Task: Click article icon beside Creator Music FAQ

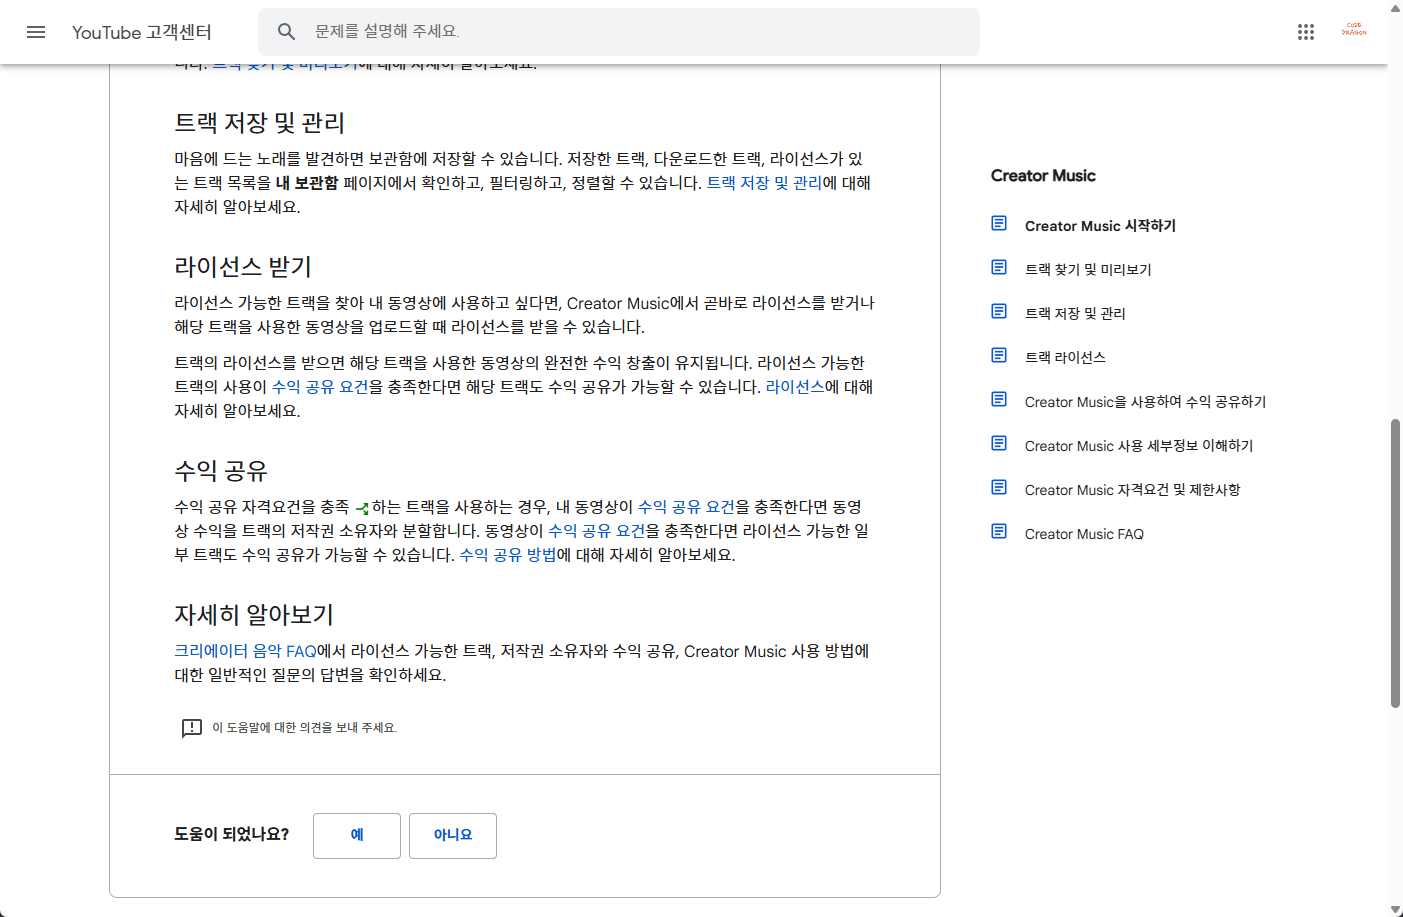Action: (x=999, y=531)
